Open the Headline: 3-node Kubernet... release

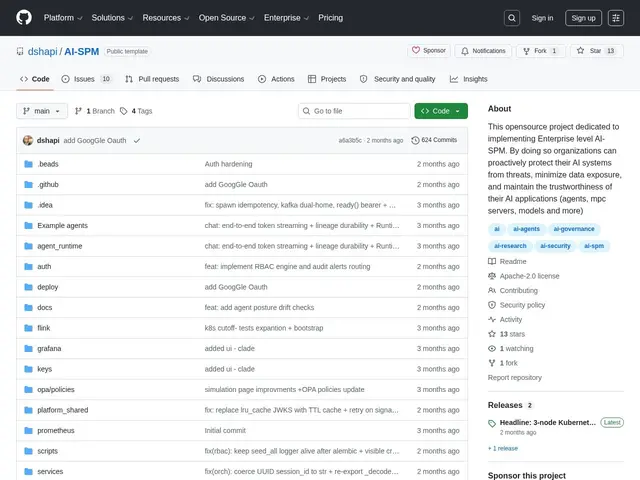tap(548, 422)
